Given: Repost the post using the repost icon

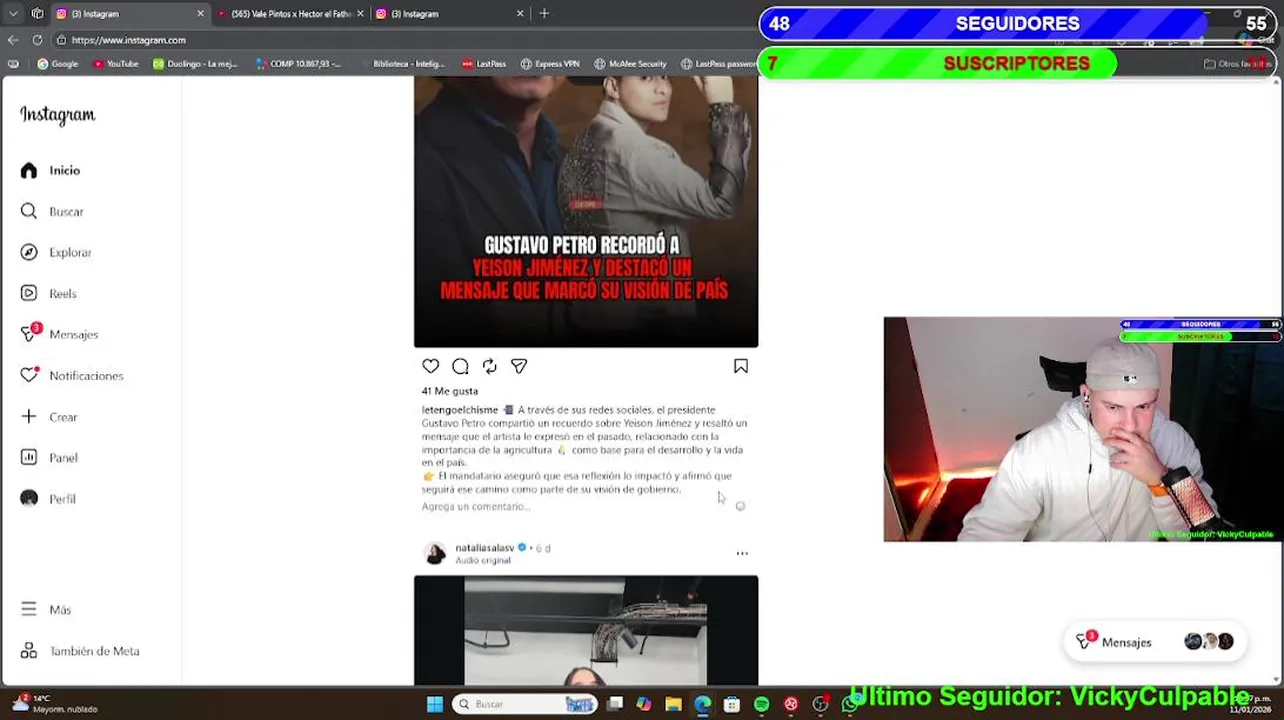Looking at the screenshot, I should click(x=490, y=366).
